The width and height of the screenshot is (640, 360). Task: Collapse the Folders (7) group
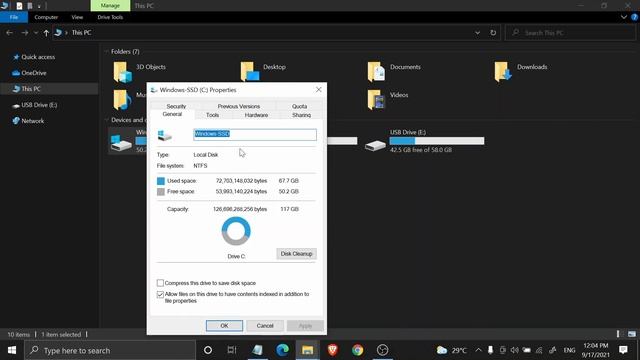(x=107, y=51)
